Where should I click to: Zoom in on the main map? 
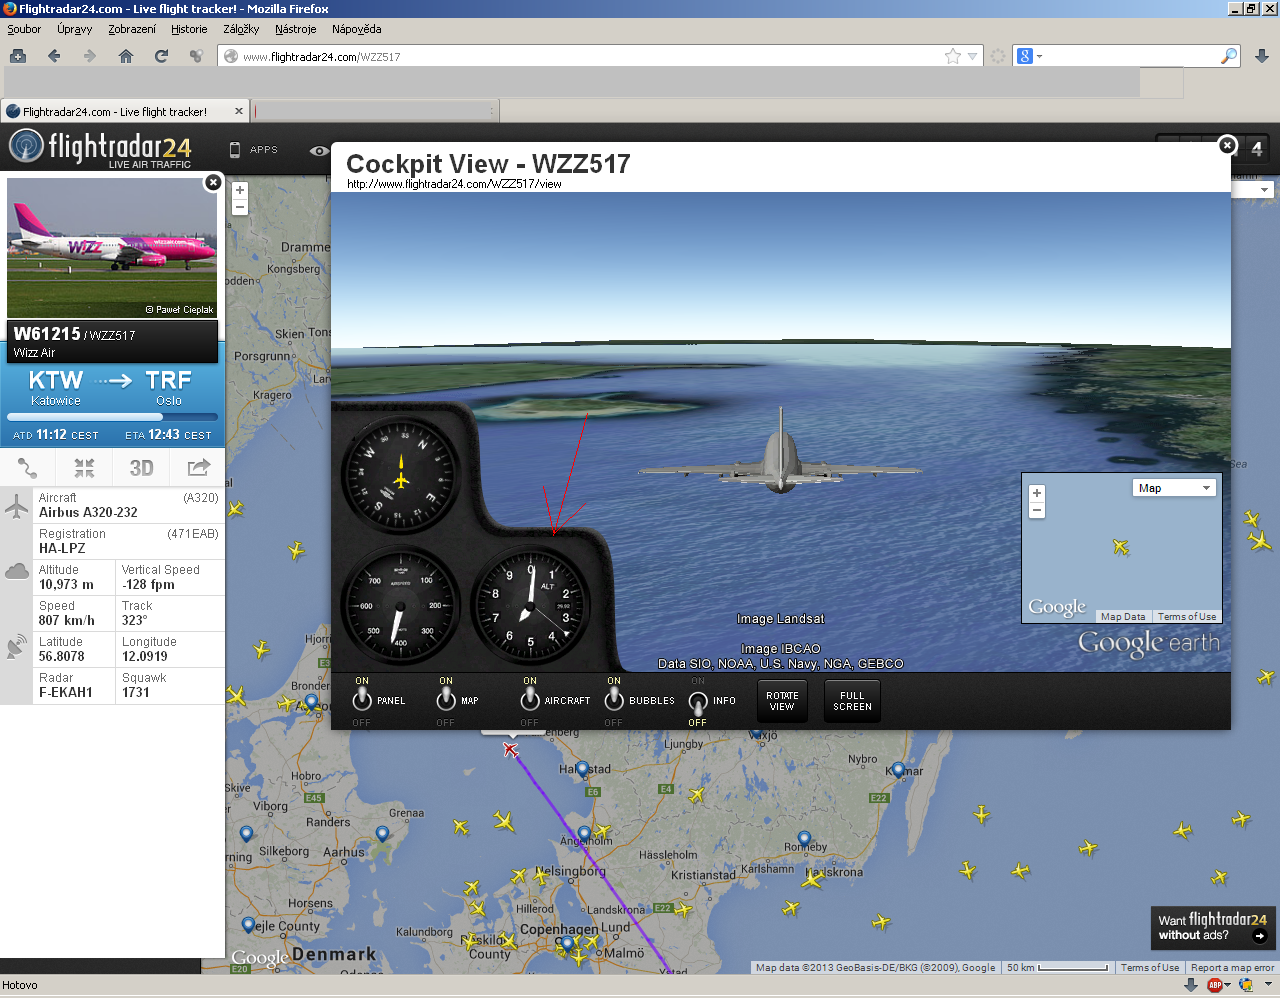point(240,190)
